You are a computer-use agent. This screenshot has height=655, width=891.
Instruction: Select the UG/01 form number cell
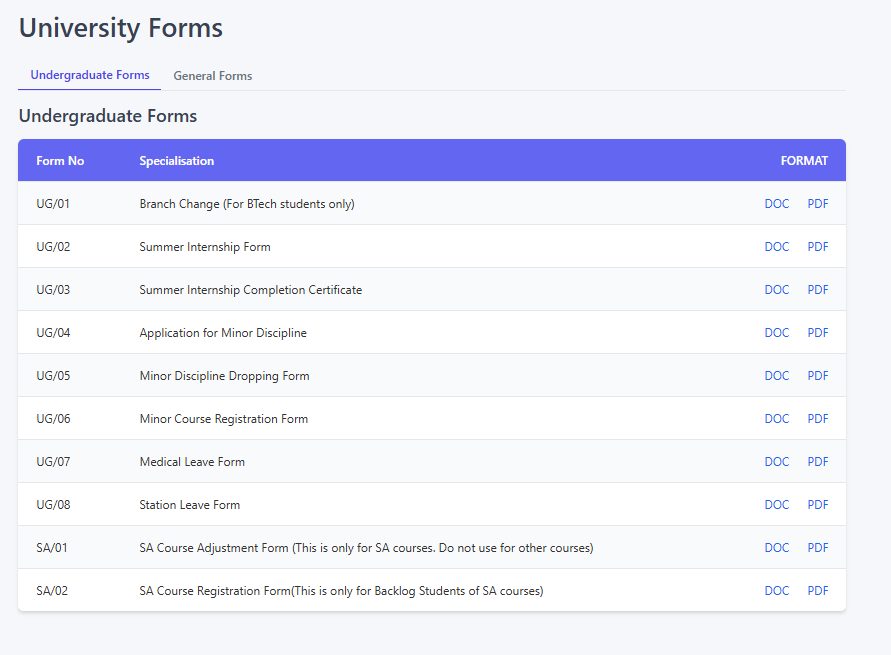[53, 204]
